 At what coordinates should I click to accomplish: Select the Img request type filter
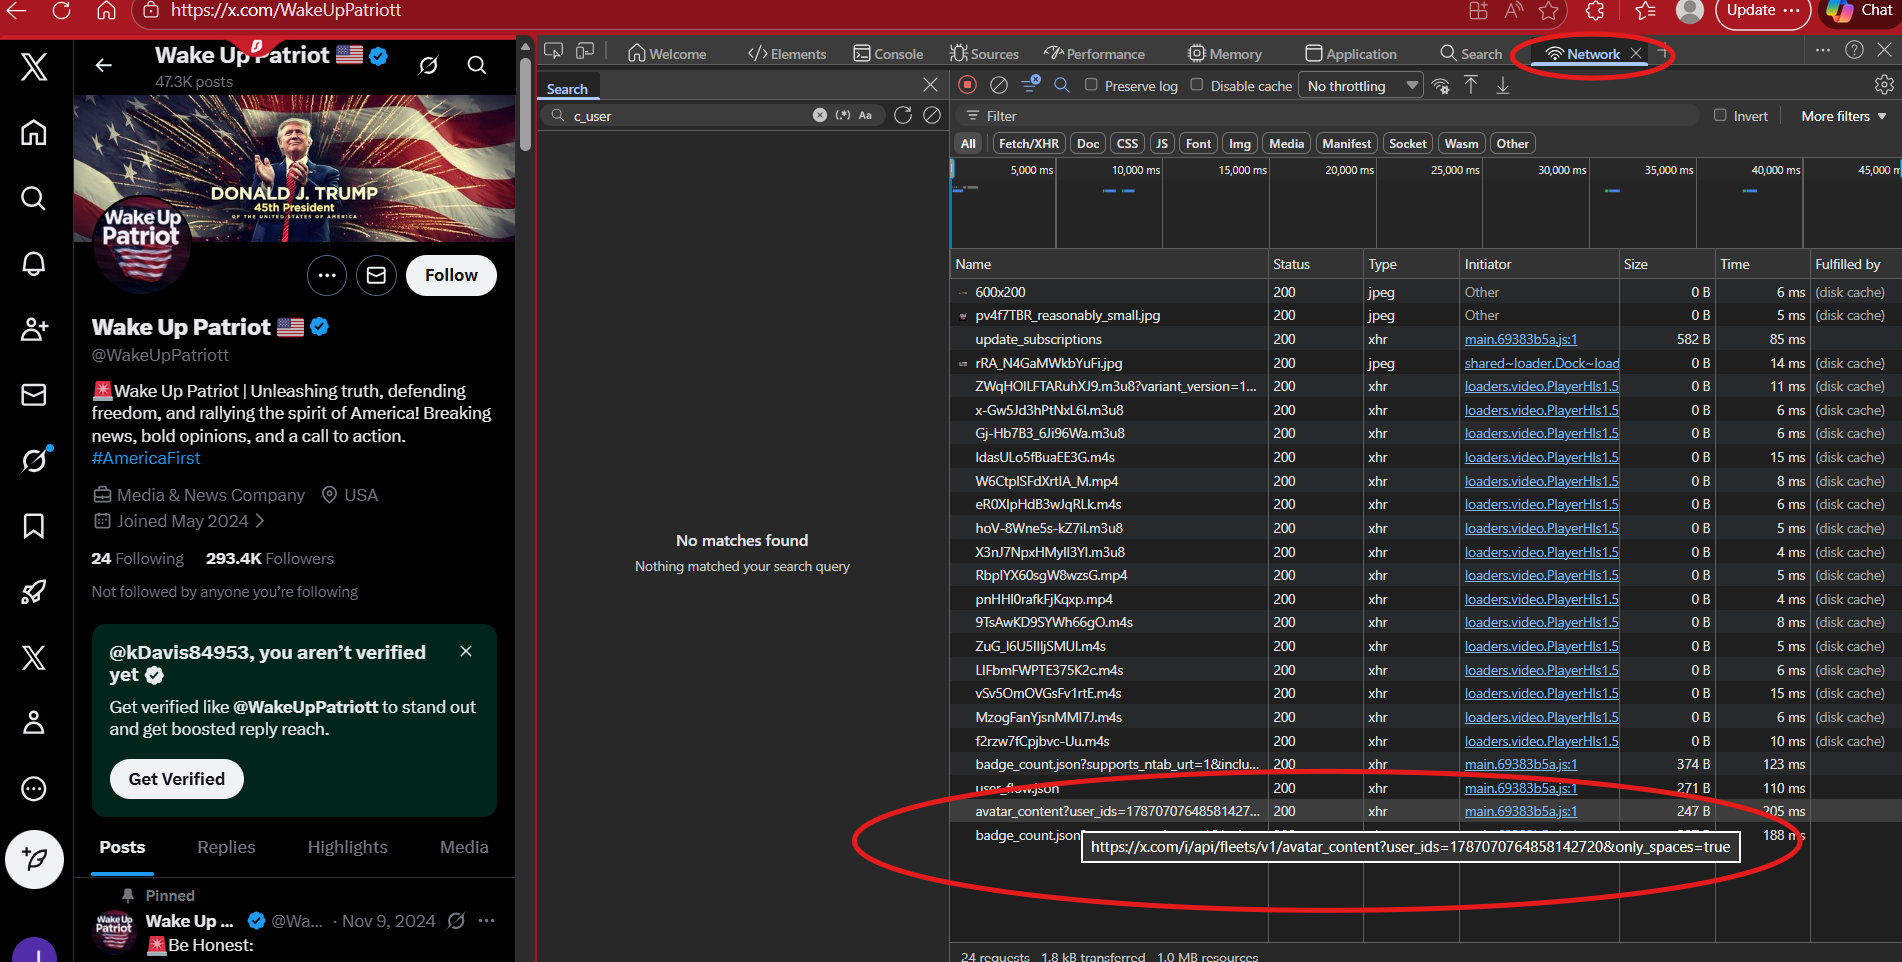tap(1240, 144)
